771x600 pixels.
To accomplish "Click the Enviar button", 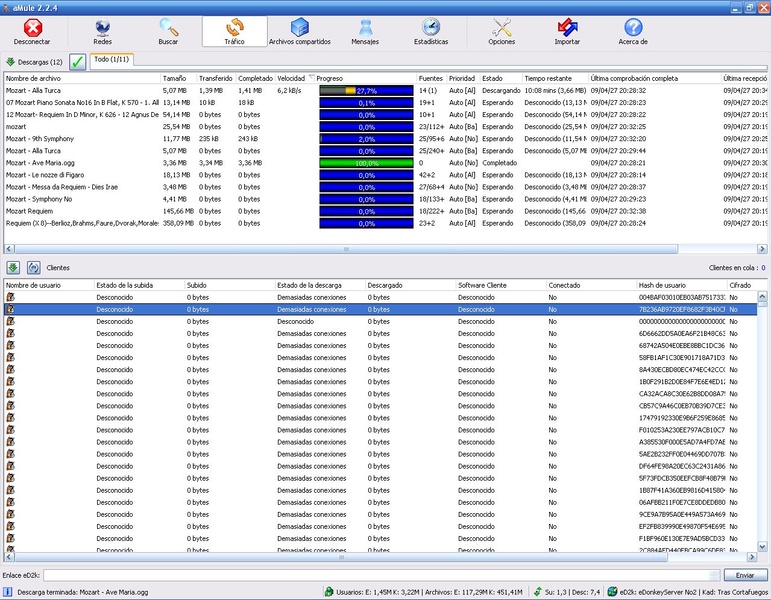I will pos(744,575).
